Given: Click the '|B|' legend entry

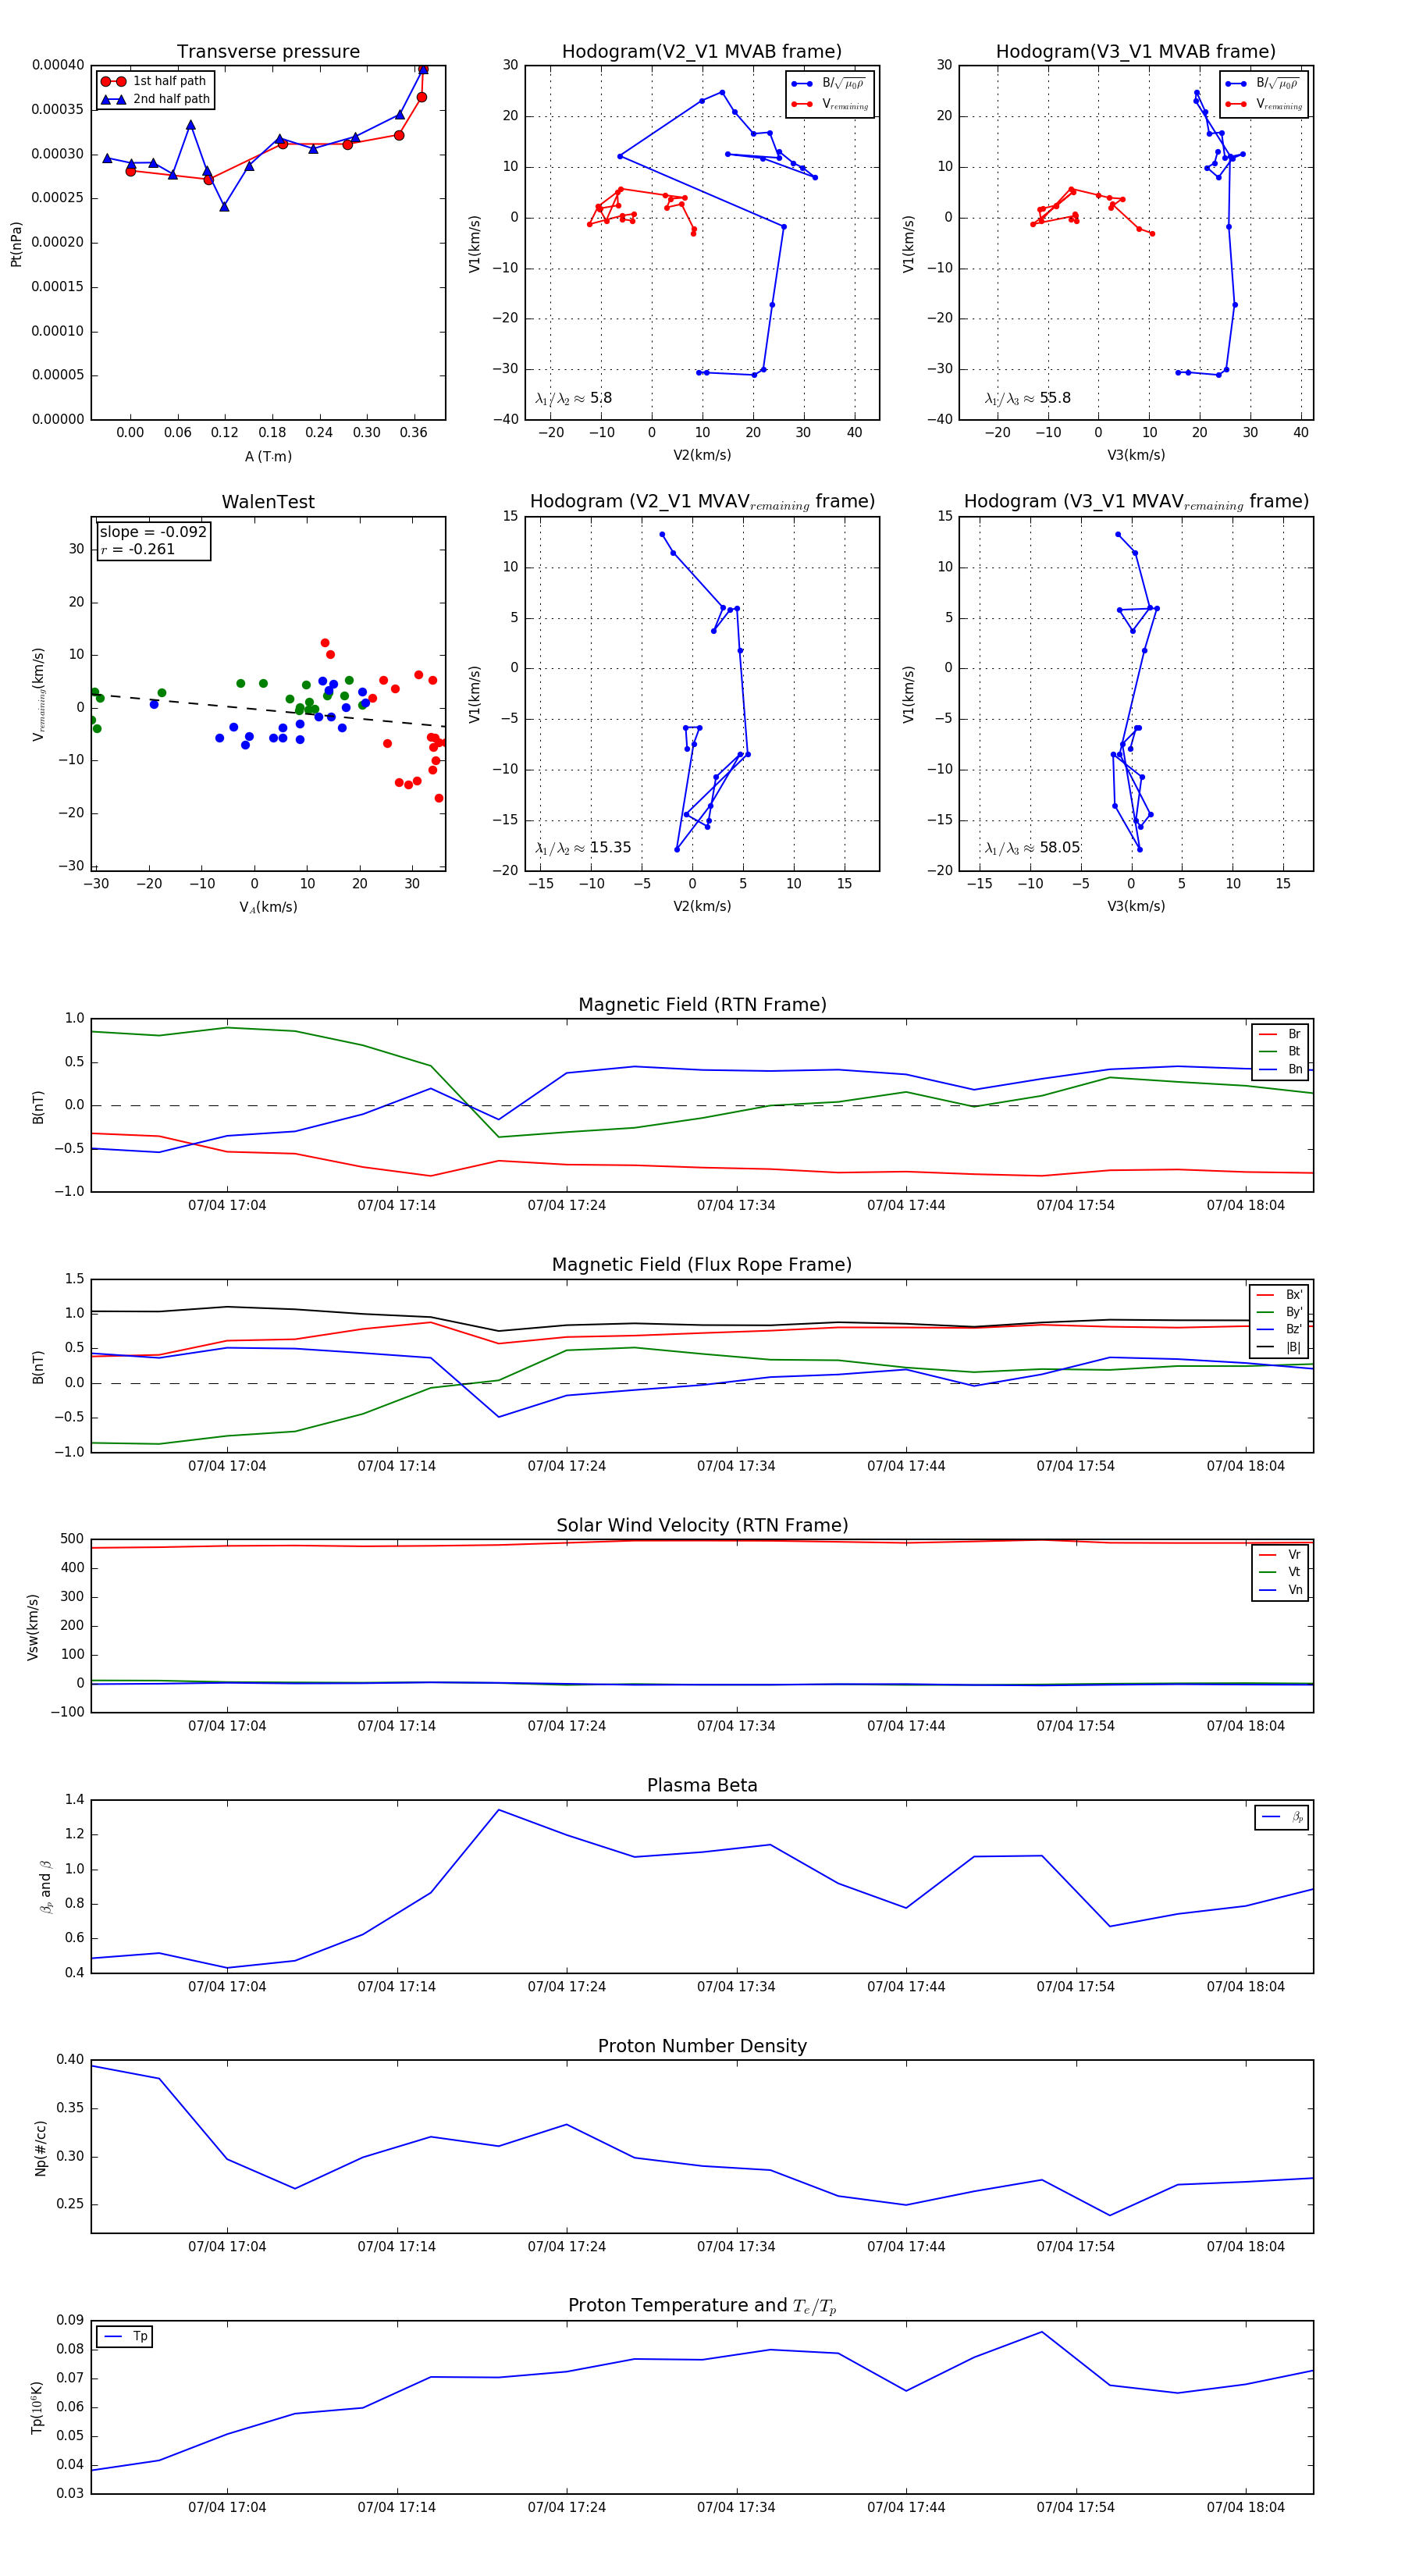Looking at the screenshot, I should click(1280, 1347).
